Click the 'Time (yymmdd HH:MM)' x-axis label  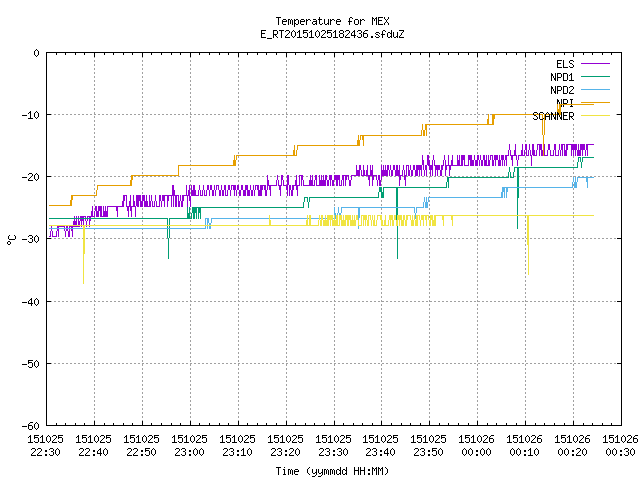tap(332, 471)
